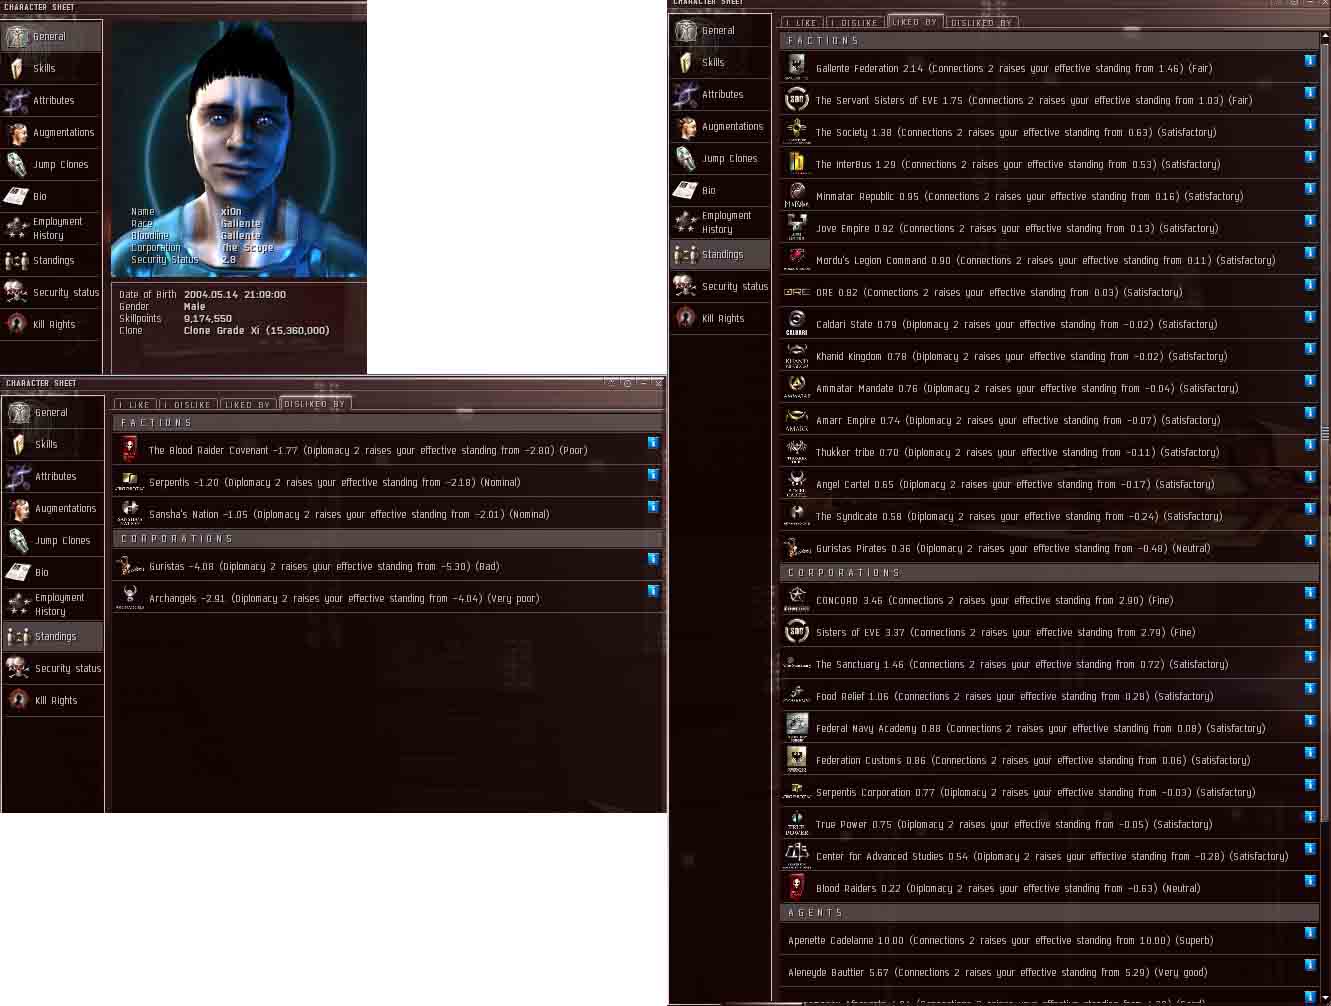Open Standings in the portrait window's sidebar
The image size is (1331, 1006).
click(51, 260)
